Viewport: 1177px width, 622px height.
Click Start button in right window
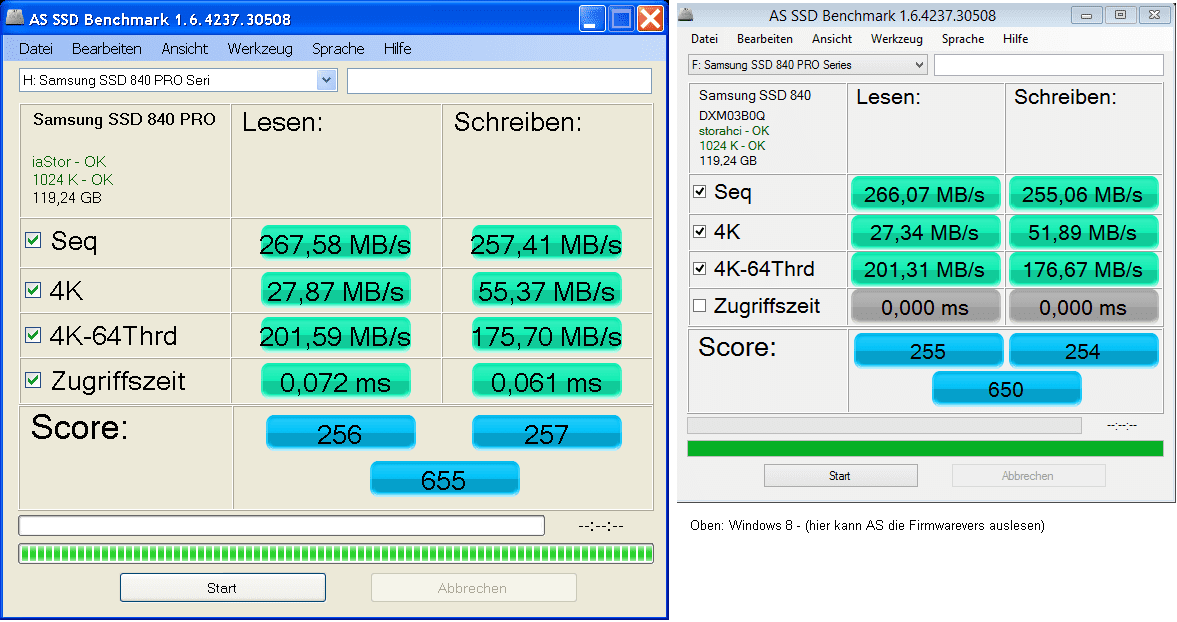(841, 476)
